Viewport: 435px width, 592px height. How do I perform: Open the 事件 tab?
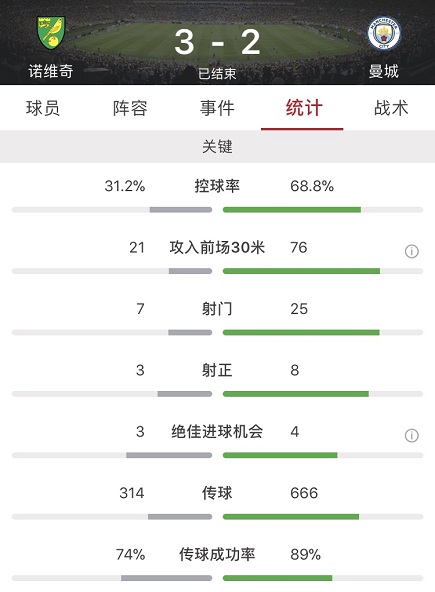(x=217, y=108)
